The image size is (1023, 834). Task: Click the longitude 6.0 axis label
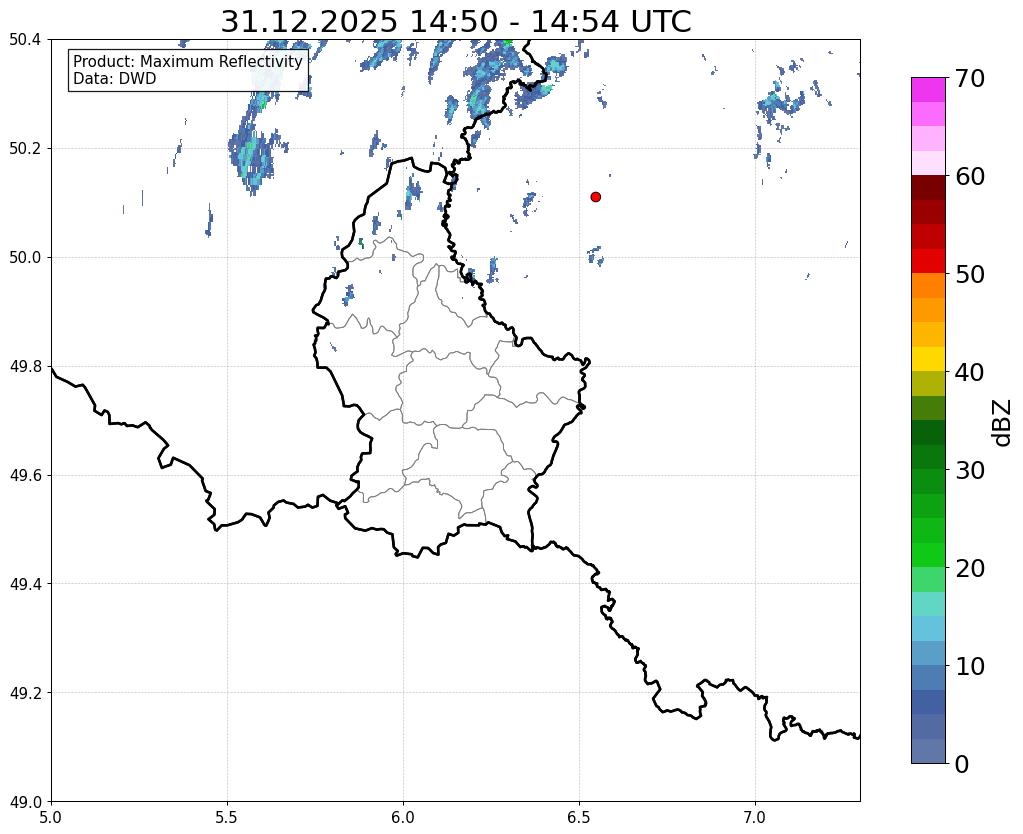pos(403,817)
